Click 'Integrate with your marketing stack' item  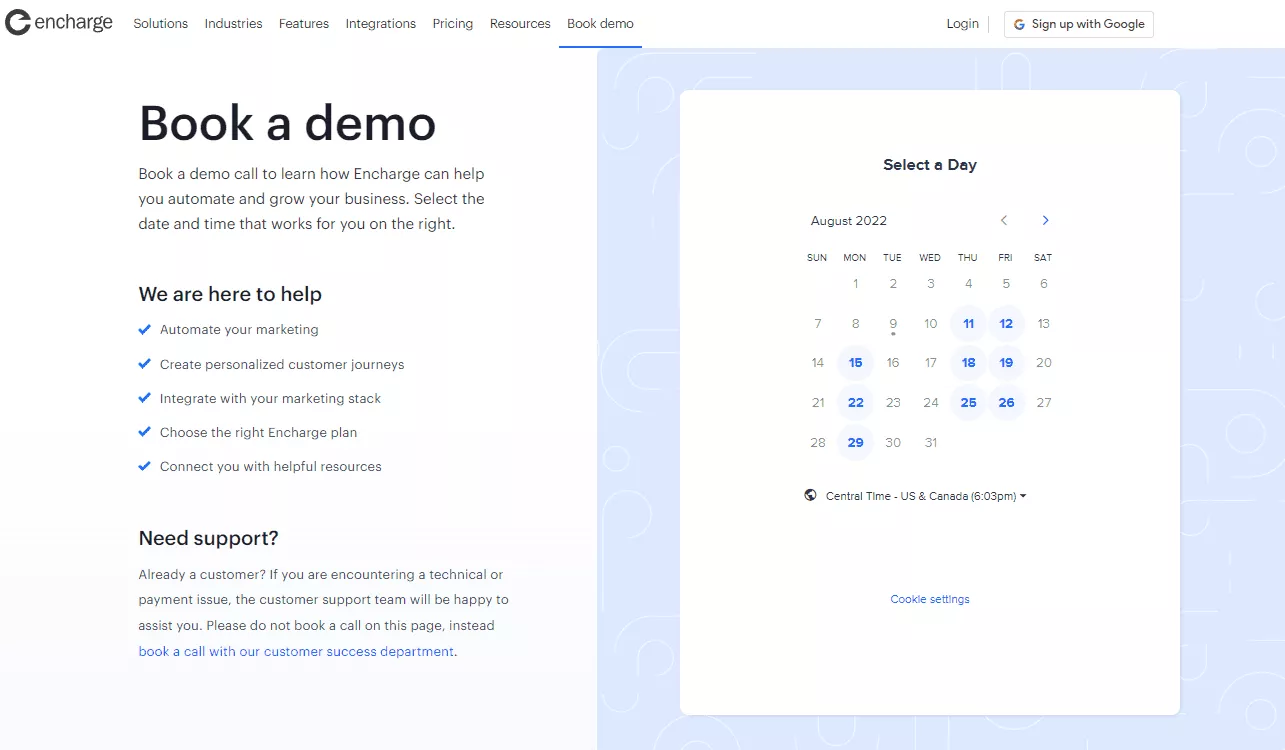[x=270, y=398]
